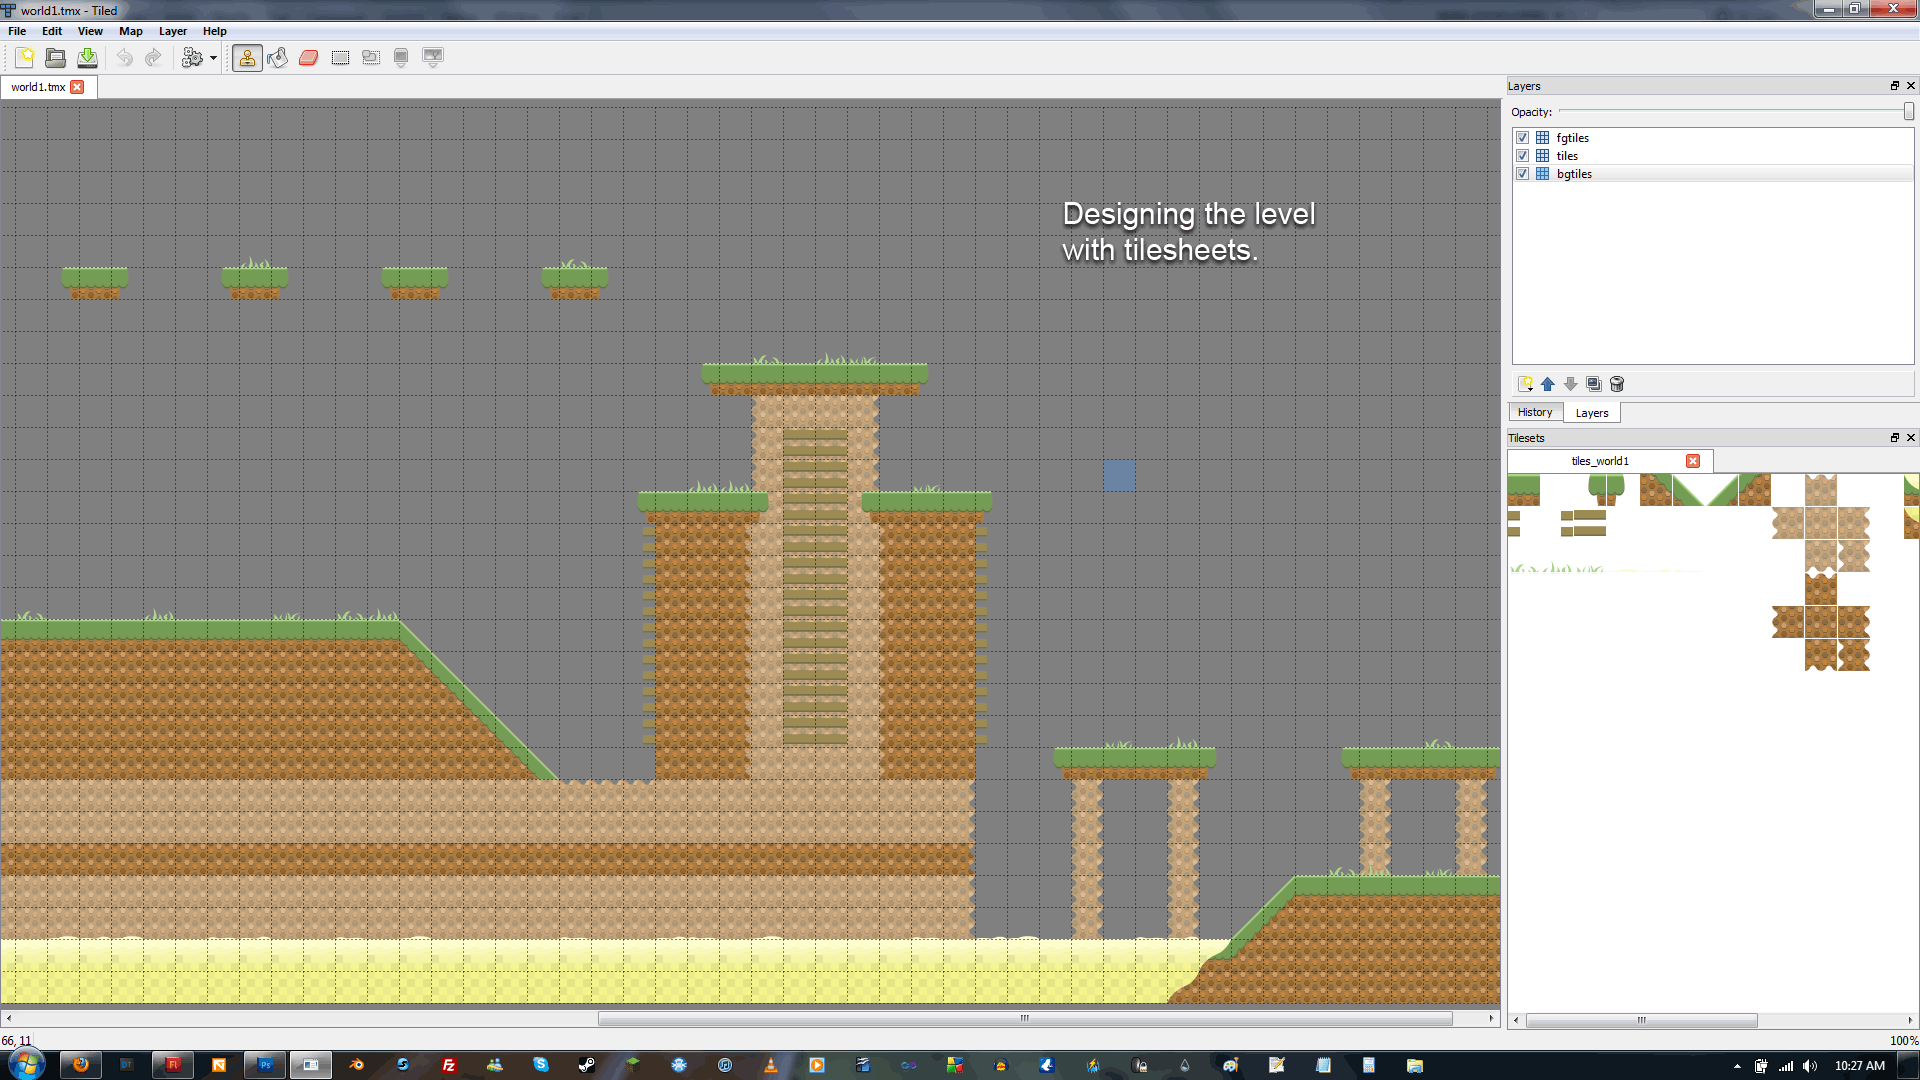Image resolution: width=1920 pixels, height=1080 pixels.
Task: Float the Tilesets panel
Action: point(1894,438)
